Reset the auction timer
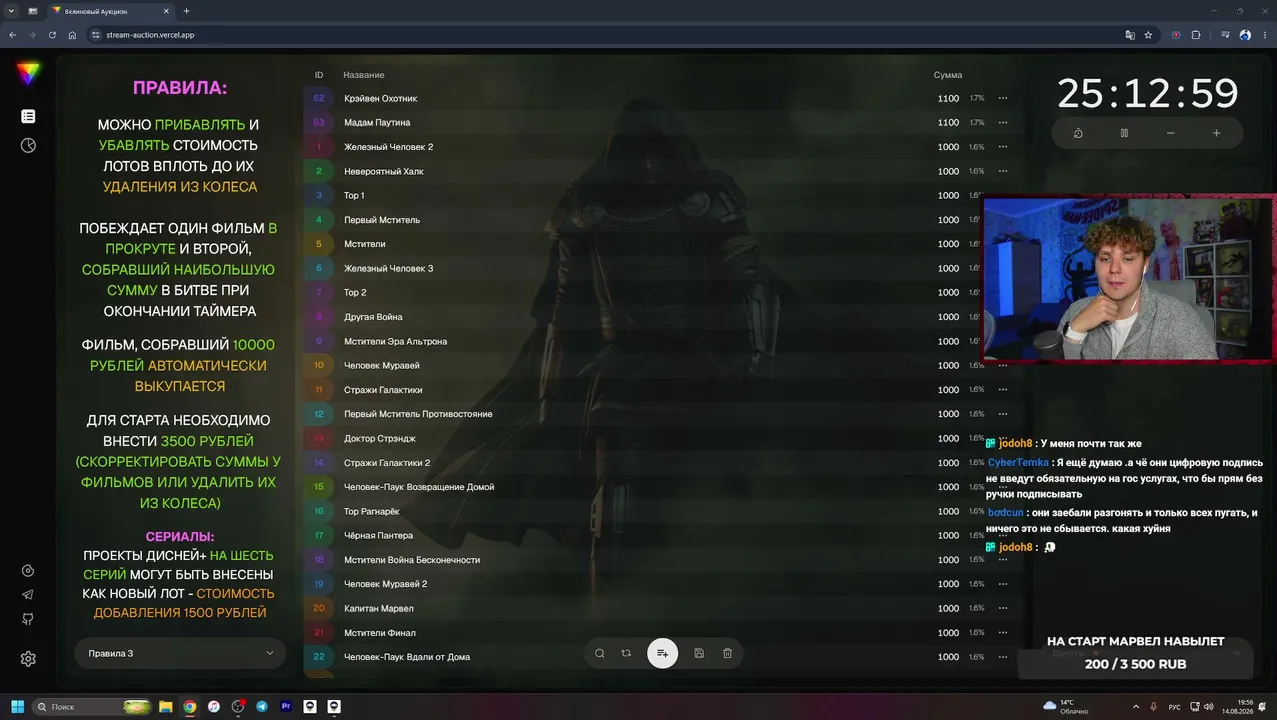The image size is (1277, 720). (x=1078, y=133)
